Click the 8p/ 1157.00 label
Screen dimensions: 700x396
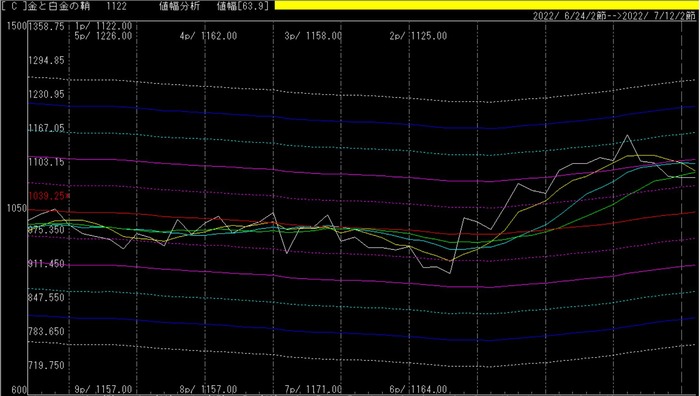tap(208, 390)
